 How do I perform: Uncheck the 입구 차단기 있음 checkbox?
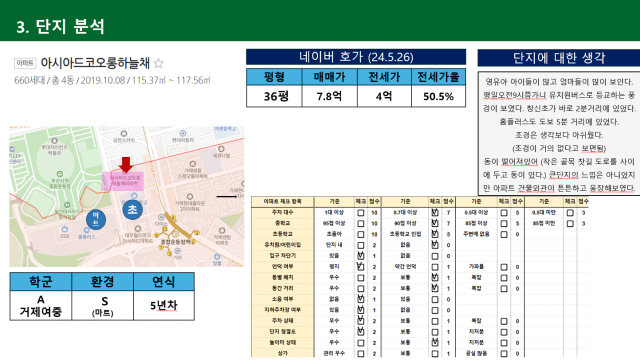pyautogui.click(x=361, y=256)
